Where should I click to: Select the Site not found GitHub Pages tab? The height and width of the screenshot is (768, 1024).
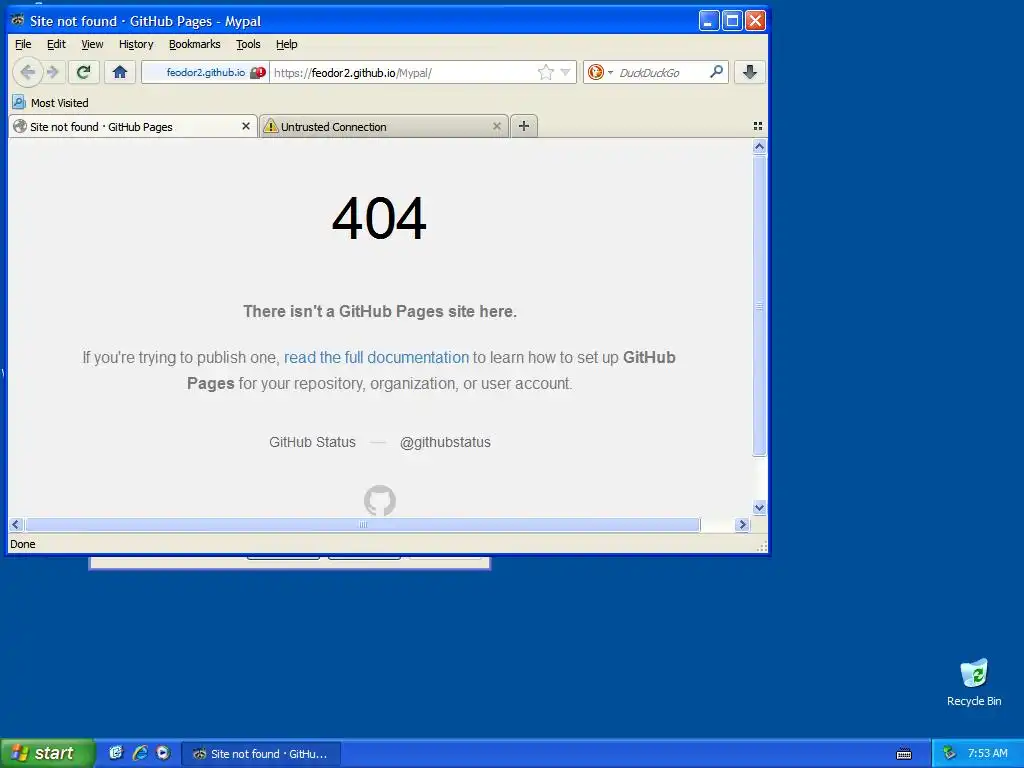tap(133, 127)
